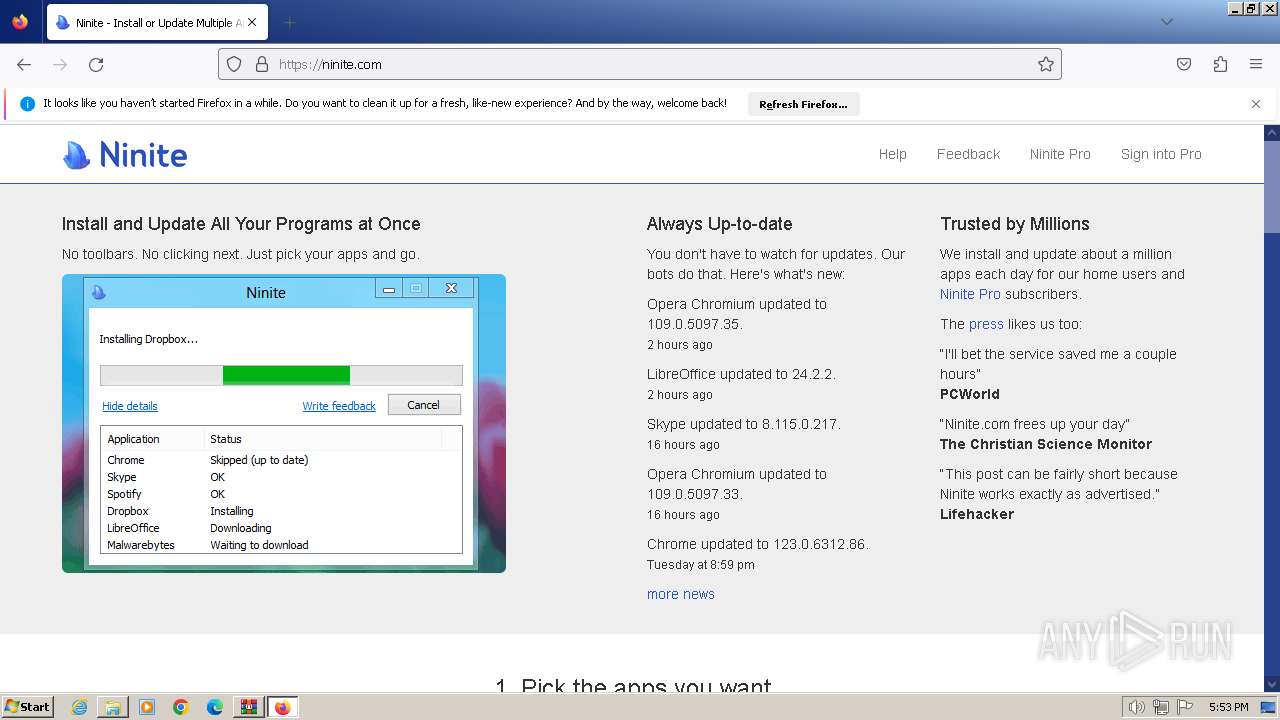Launch Google Chrome from the taskbar
This screenshot has width=1280, height=720.
181,707
